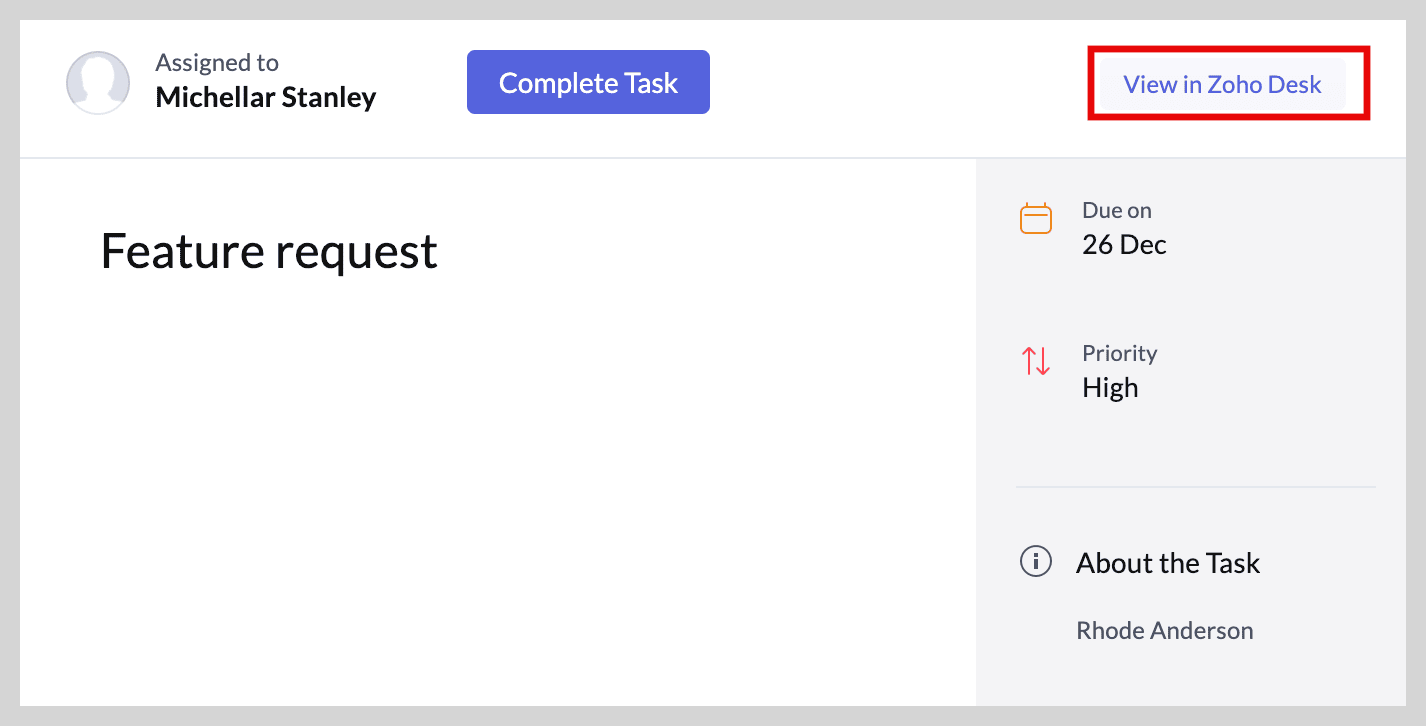This screenshot has height=726, width=1426.
Task: Click the 26 Dec due date value
Action: (x=1124, y=245)
